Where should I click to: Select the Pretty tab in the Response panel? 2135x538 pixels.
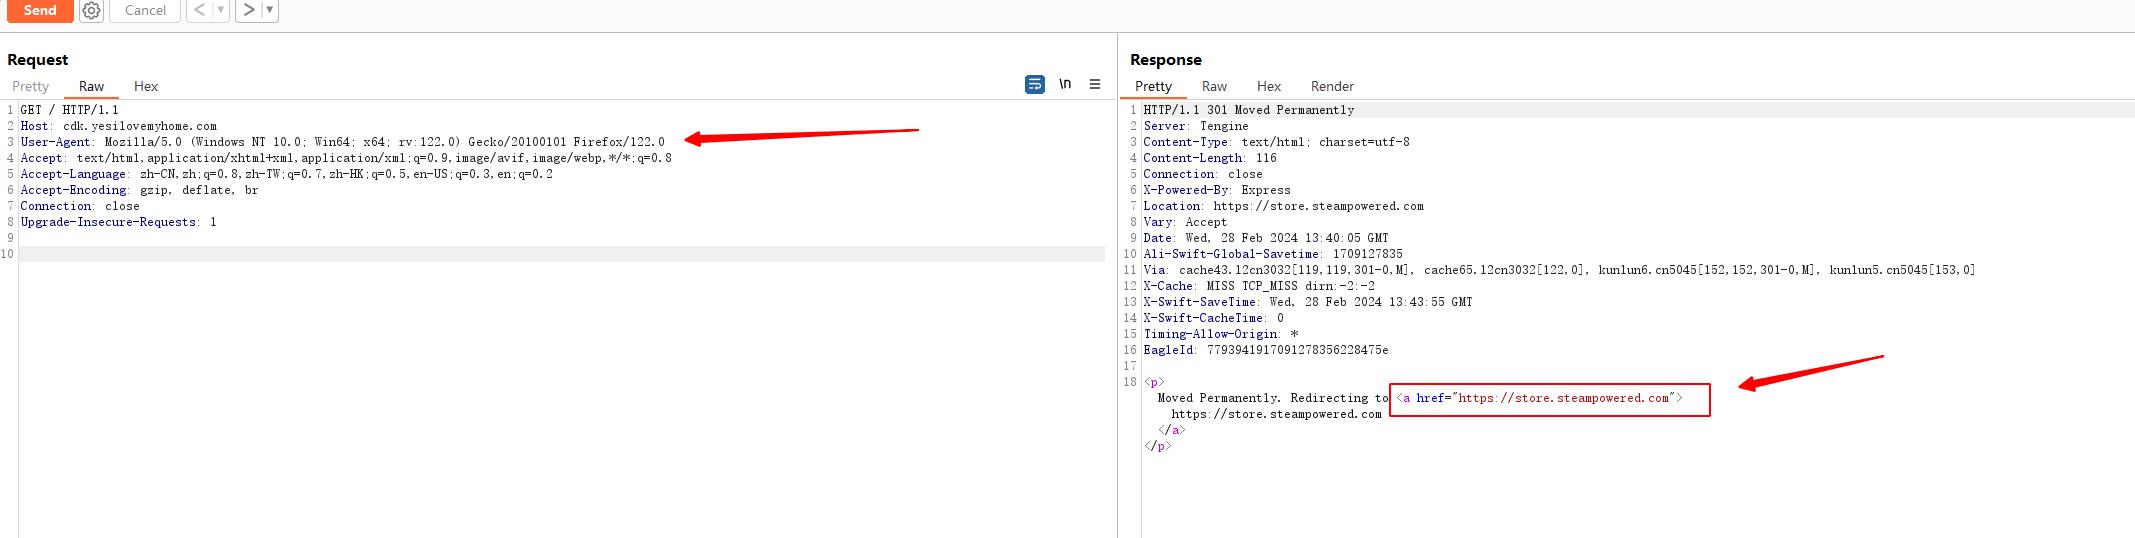point(1153,86)
